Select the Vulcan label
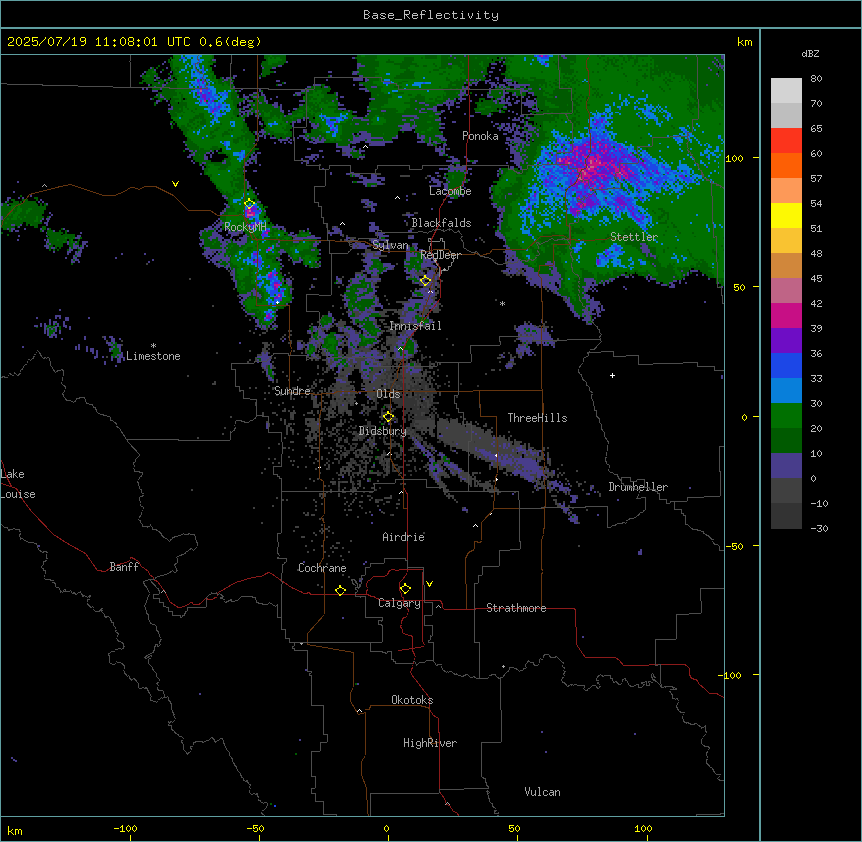 coord(542,792)
